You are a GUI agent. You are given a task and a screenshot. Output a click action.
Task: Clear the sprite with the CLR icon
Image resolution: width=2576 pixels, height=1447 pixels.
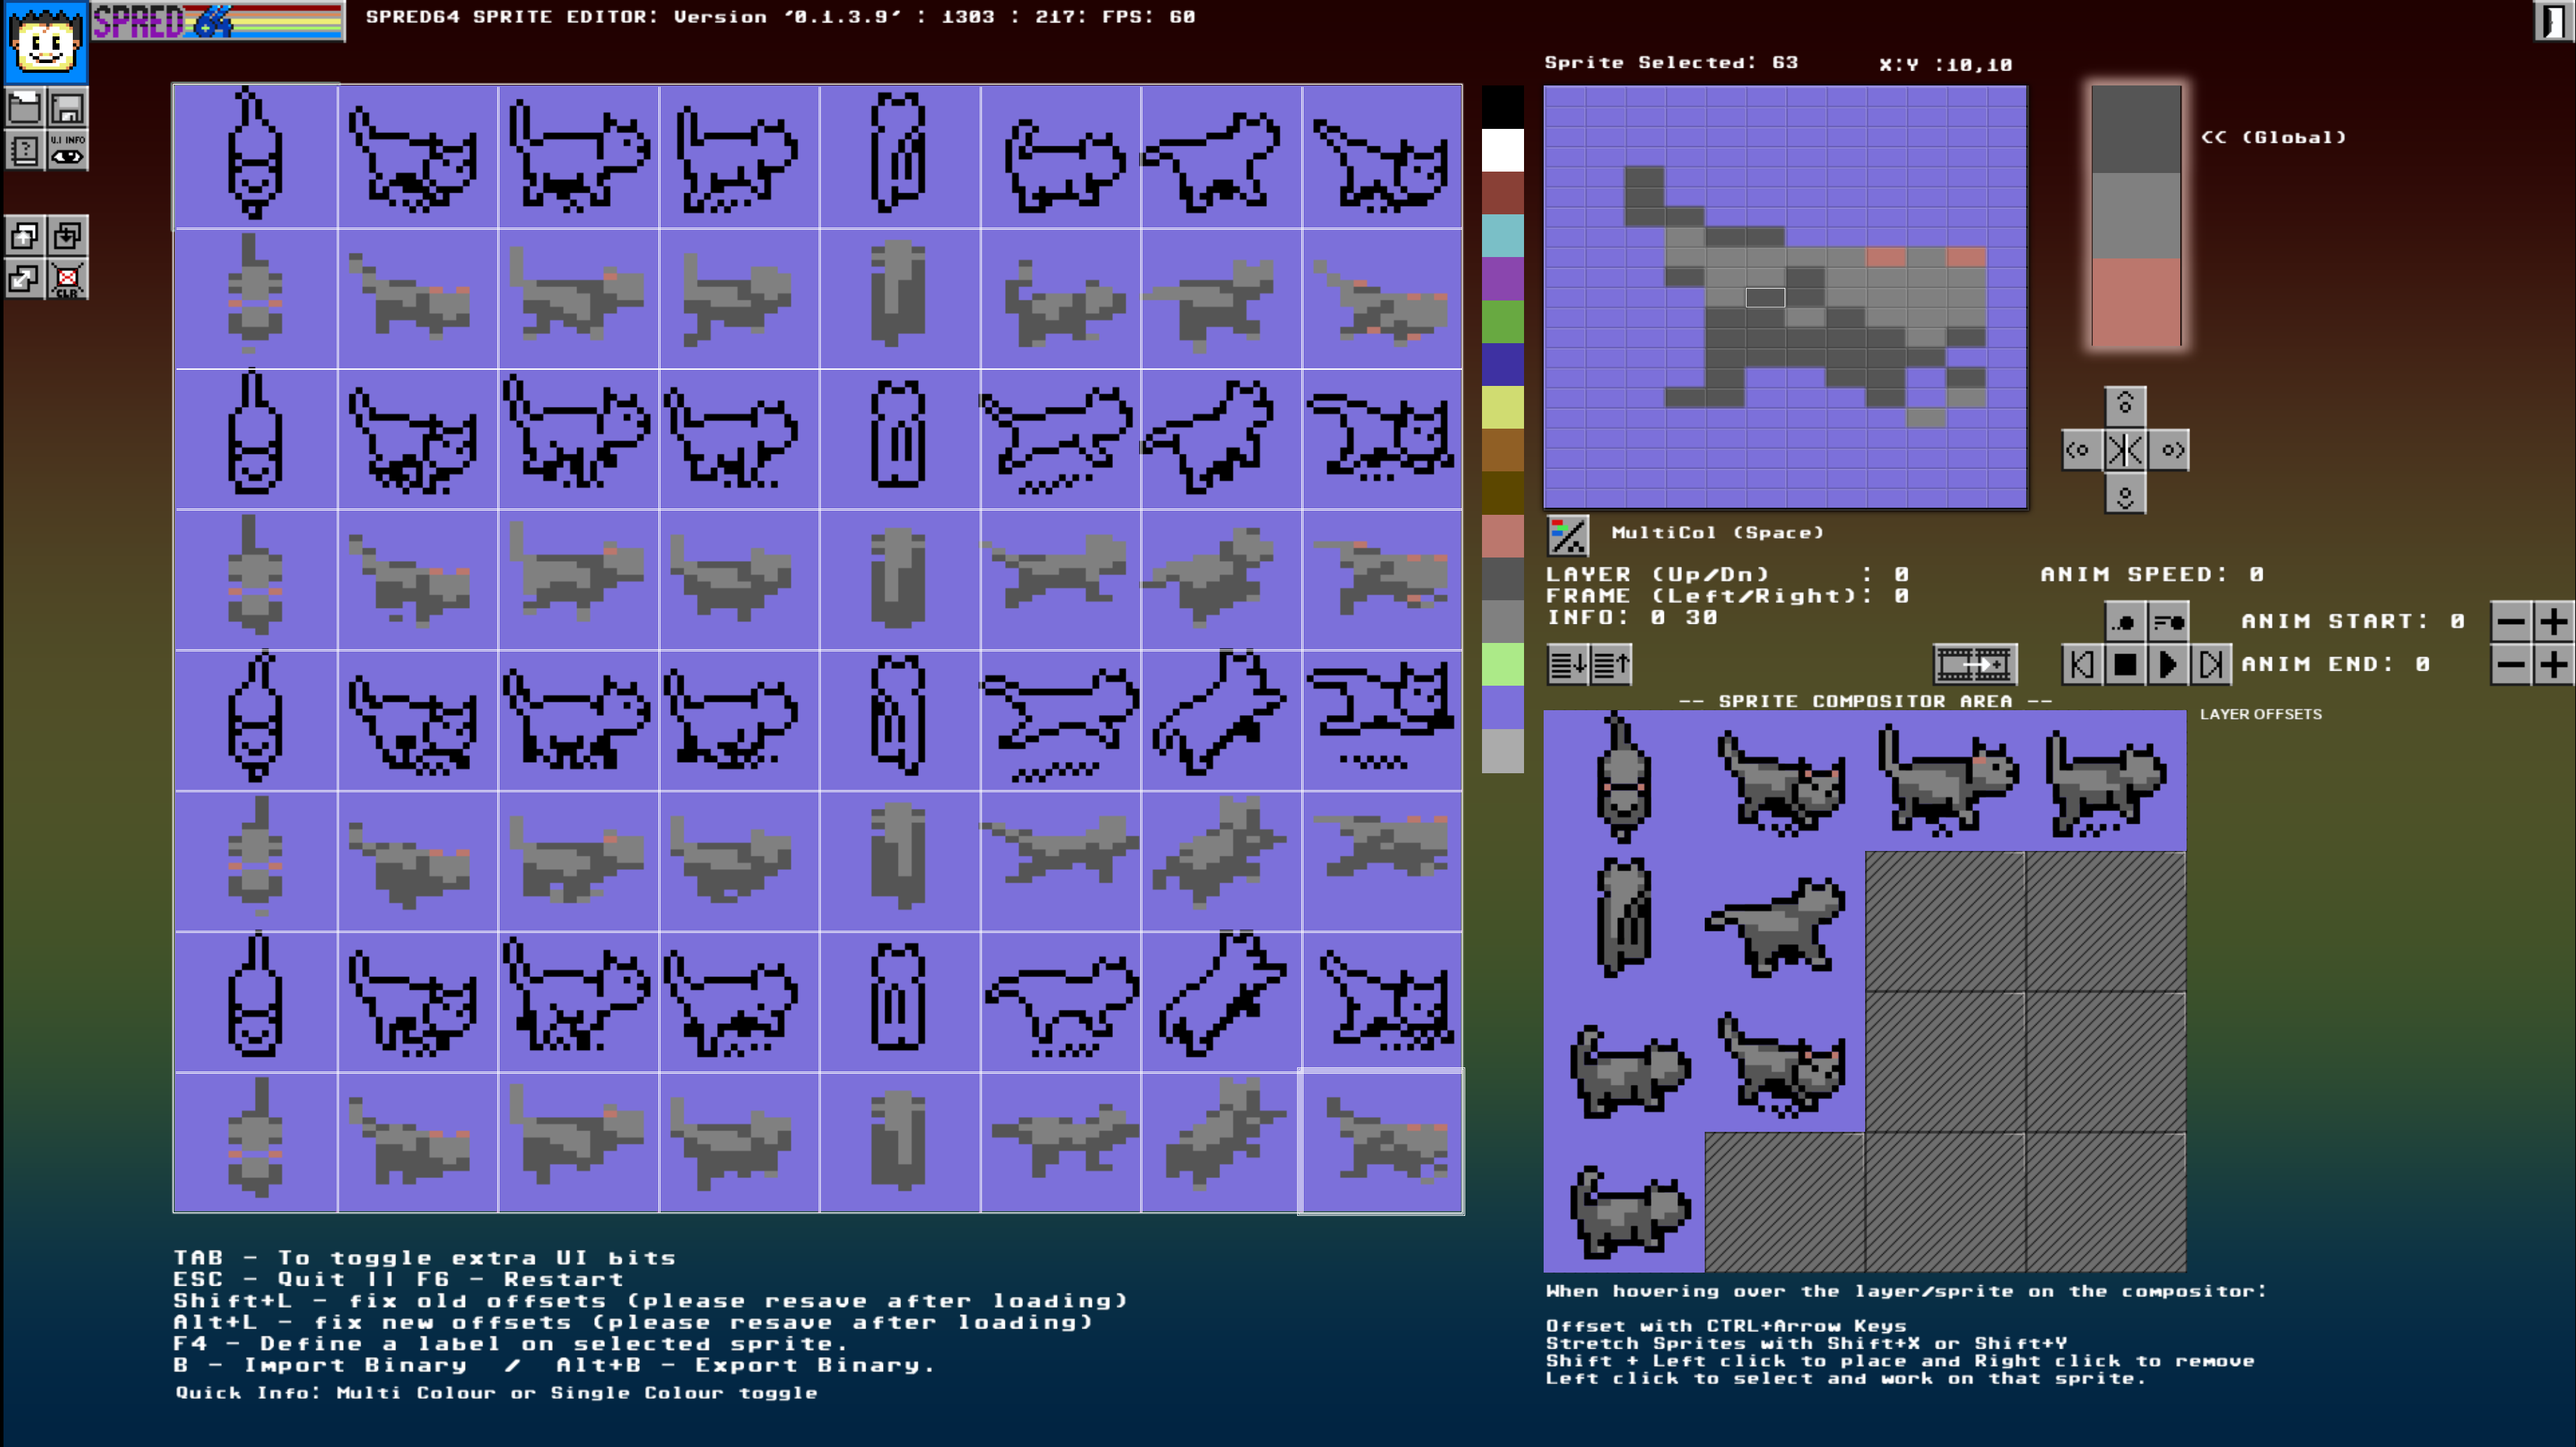68,279
